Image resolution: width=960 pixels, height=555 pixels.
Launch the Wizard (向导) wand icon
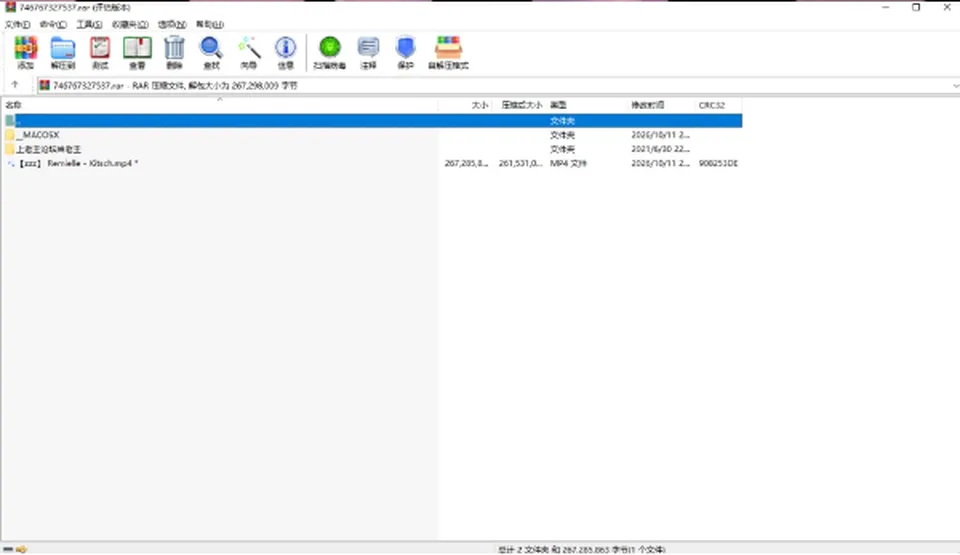coord(249,52)
